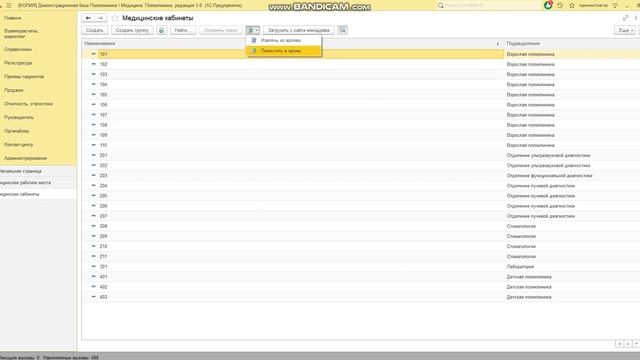Open Справочники section in sidebar
The height and width of the screenshot is (360, 640).
18,49
